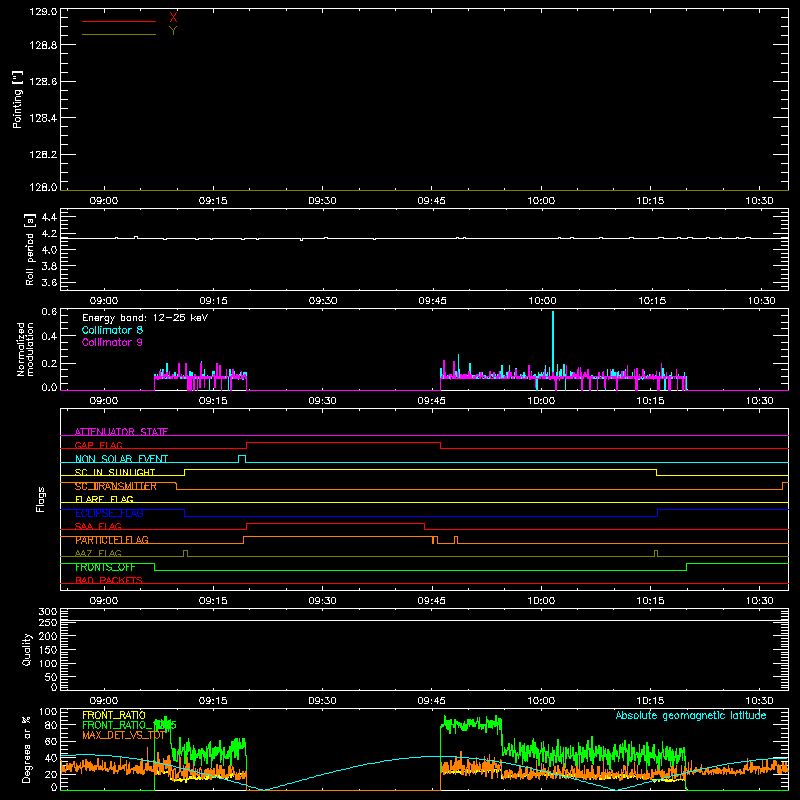Click the SC_IN_SUNLIGHT flag label

coord(115,472)
